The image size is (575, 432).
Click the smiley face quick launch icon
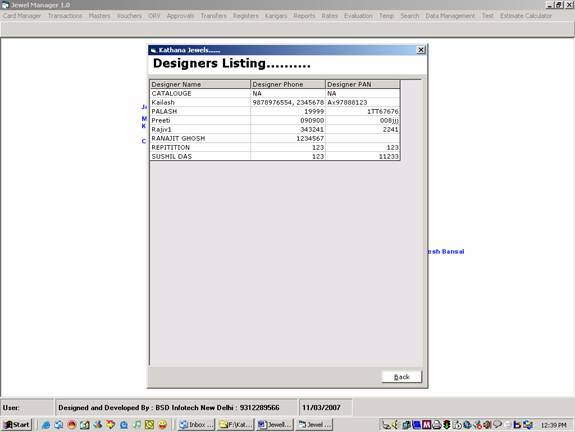(162, 425)
